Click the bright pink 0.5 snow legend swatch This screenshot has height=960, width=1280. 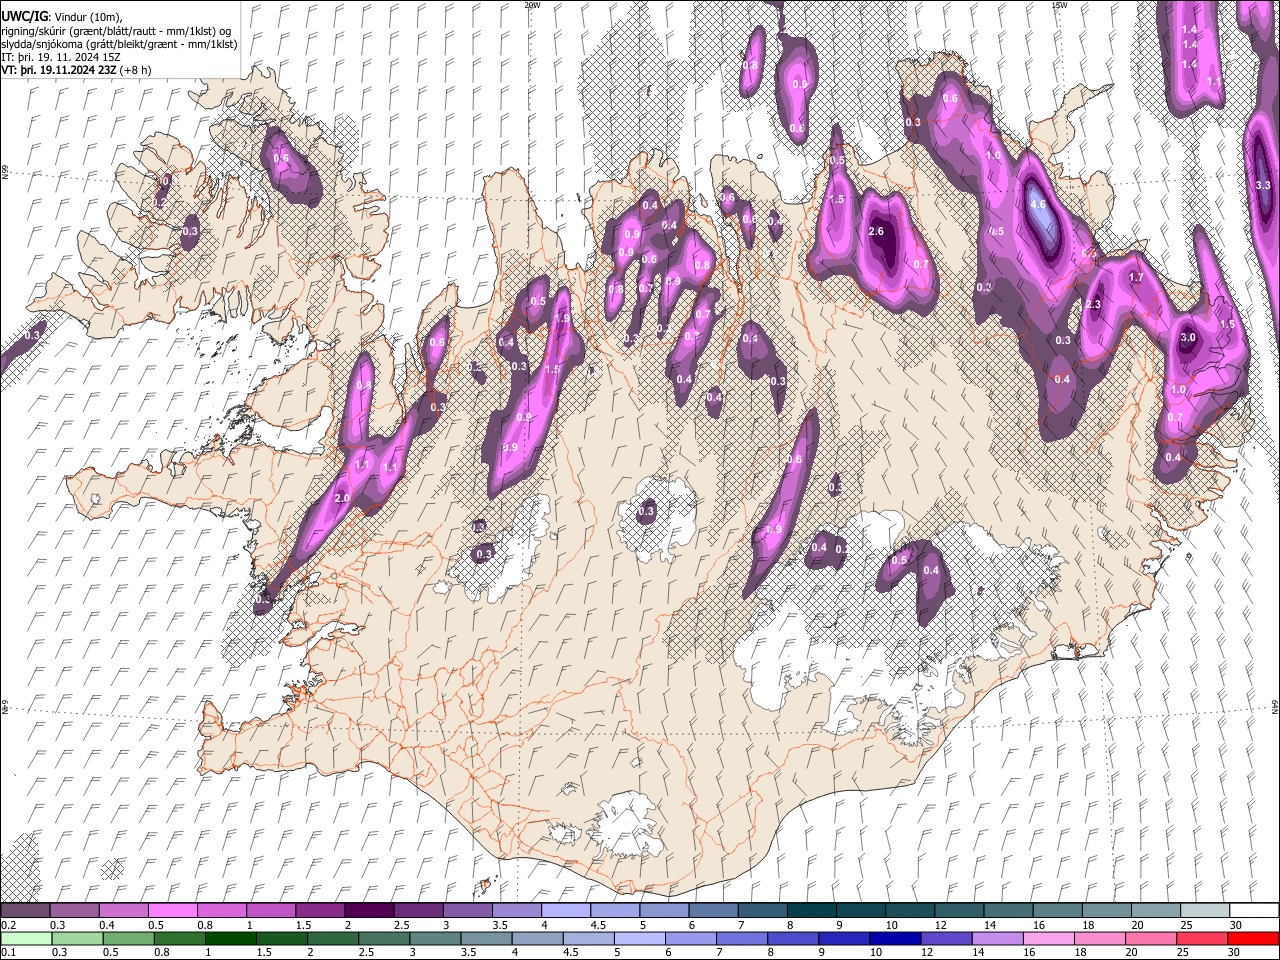pos(172,910)
